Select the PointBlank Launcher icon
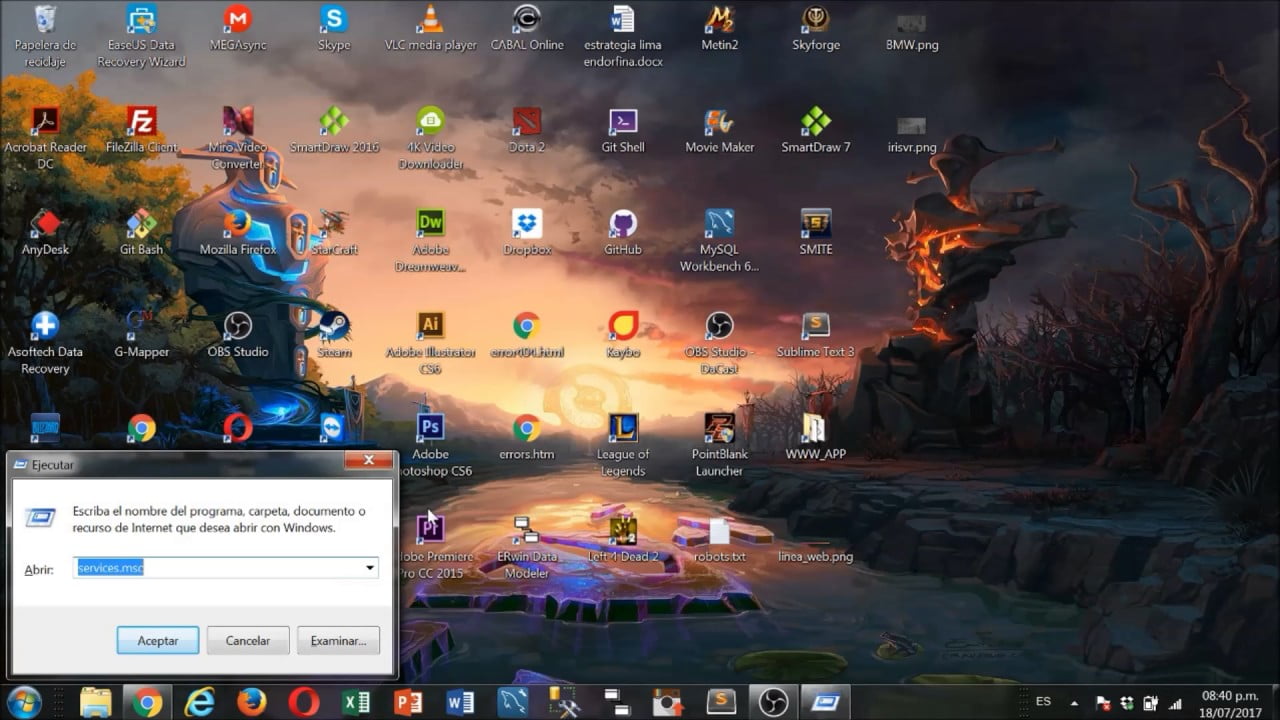Screen dimensions: 1280x720 pyautogui.click(x=719, y=445)
